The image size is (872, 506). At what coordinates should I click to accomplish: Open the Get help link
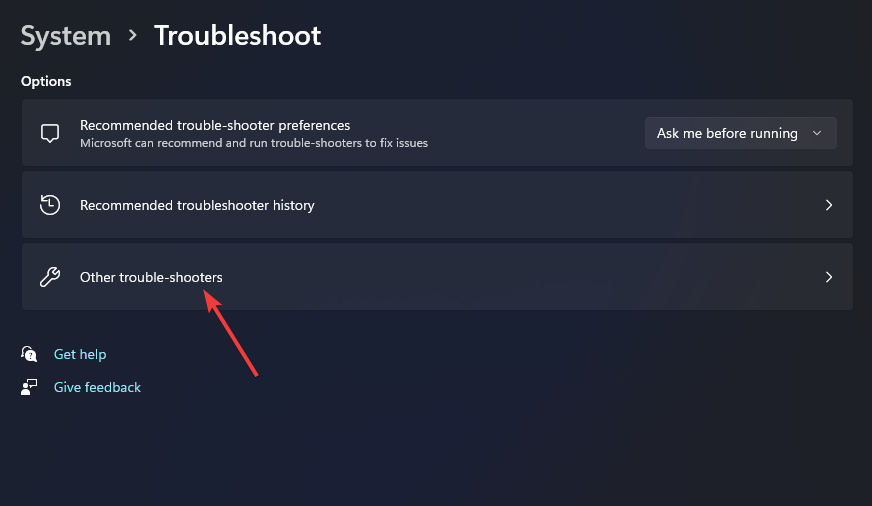coord(80,354)
